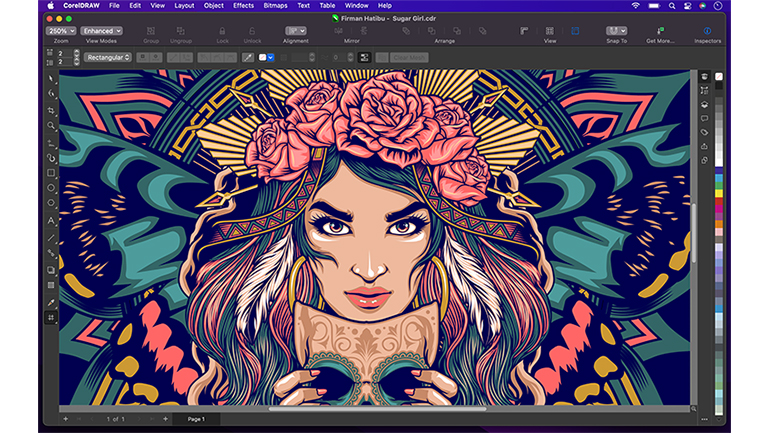Screen dimensions: 770x433
Task: Open the Inspectors panel
Action: (707, 31)
